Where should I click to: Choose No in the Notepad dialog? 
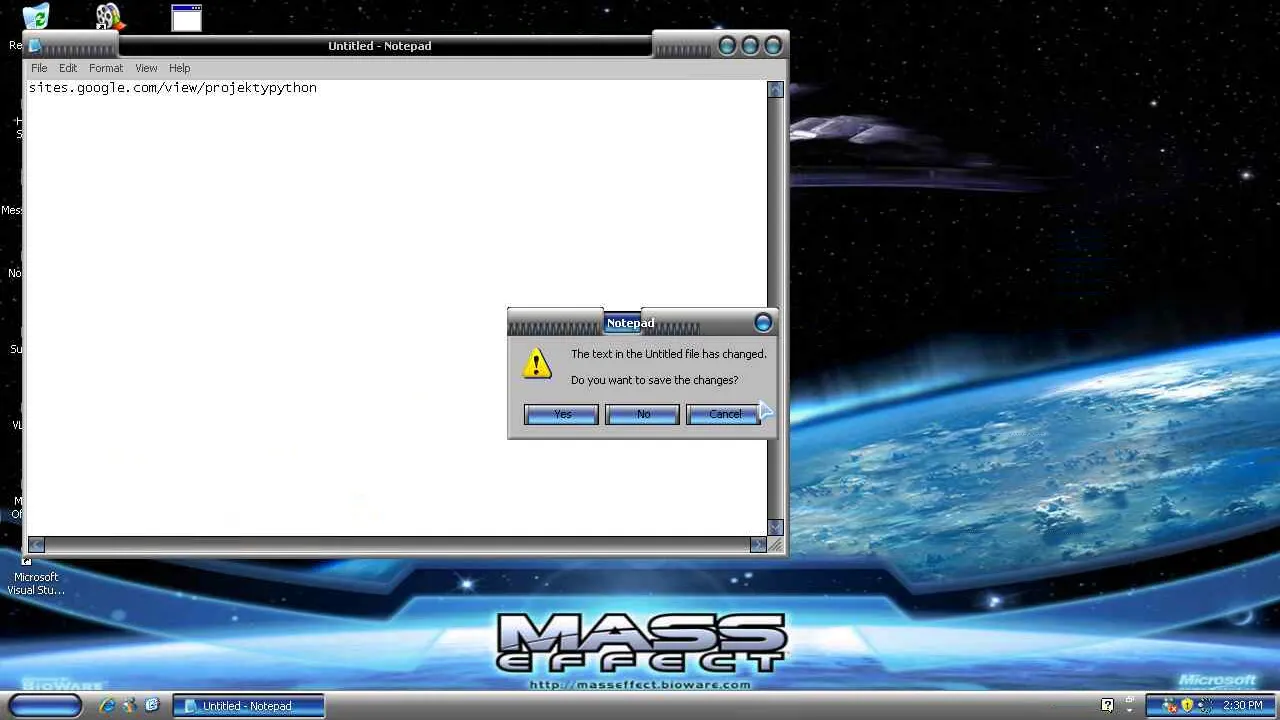[642, 414]
